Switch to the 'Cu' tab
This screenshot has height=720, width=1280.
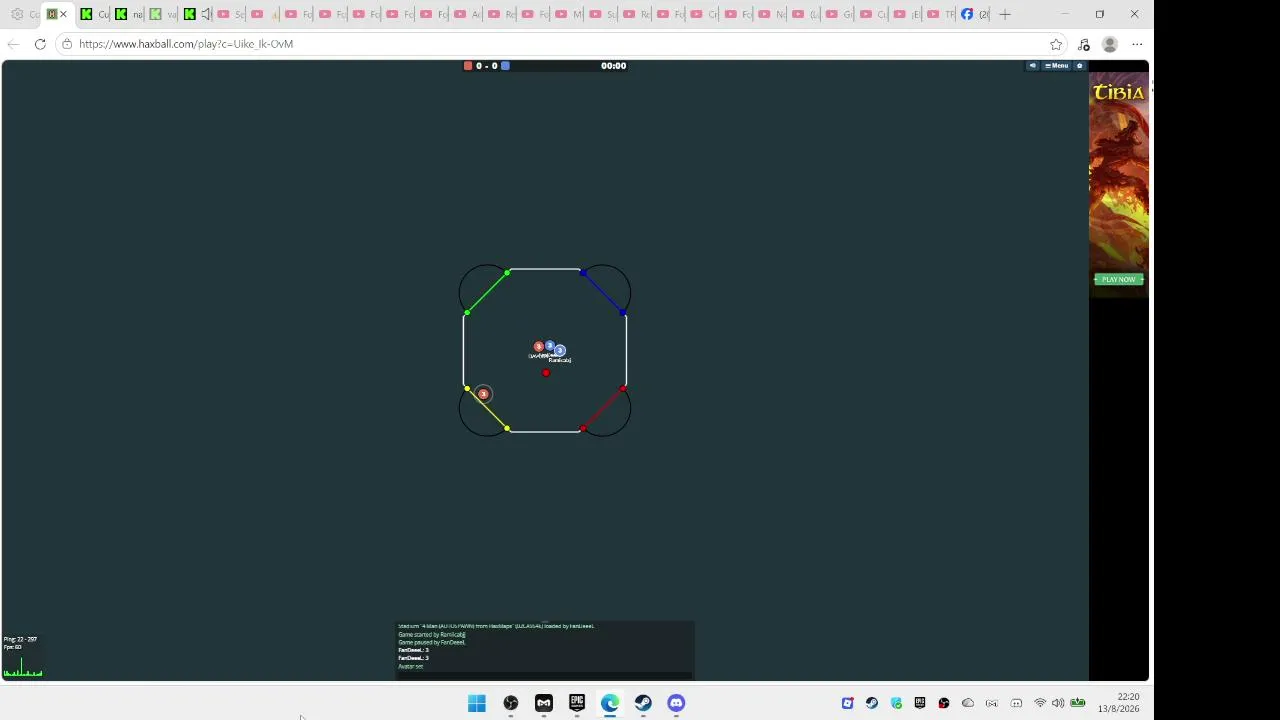[x=95, y=14]
